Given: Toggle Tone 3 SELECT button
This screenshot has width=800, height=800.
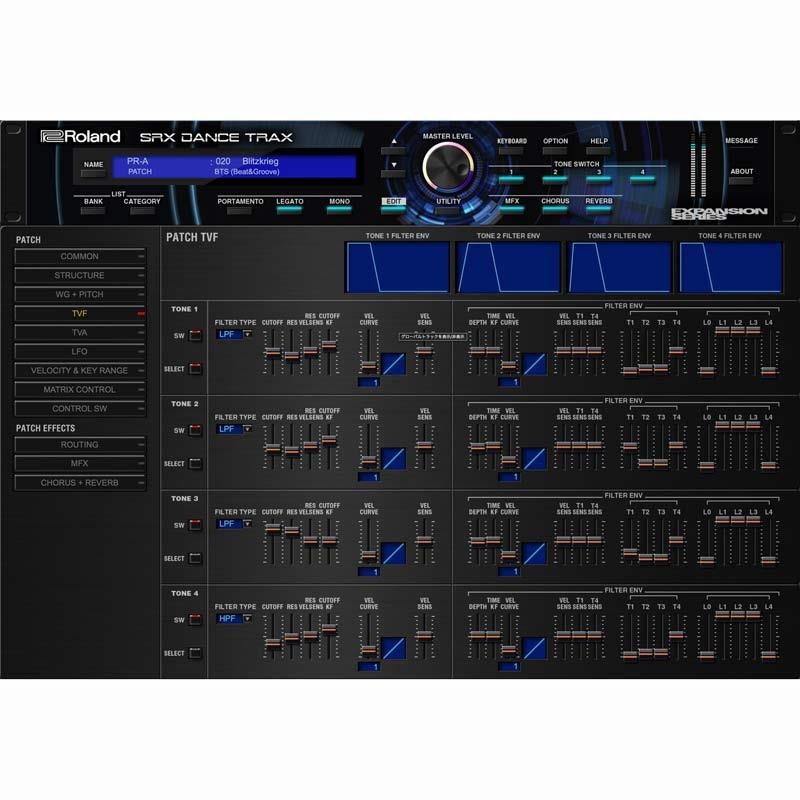Looking at the screenshot, I should pos(195,558).
